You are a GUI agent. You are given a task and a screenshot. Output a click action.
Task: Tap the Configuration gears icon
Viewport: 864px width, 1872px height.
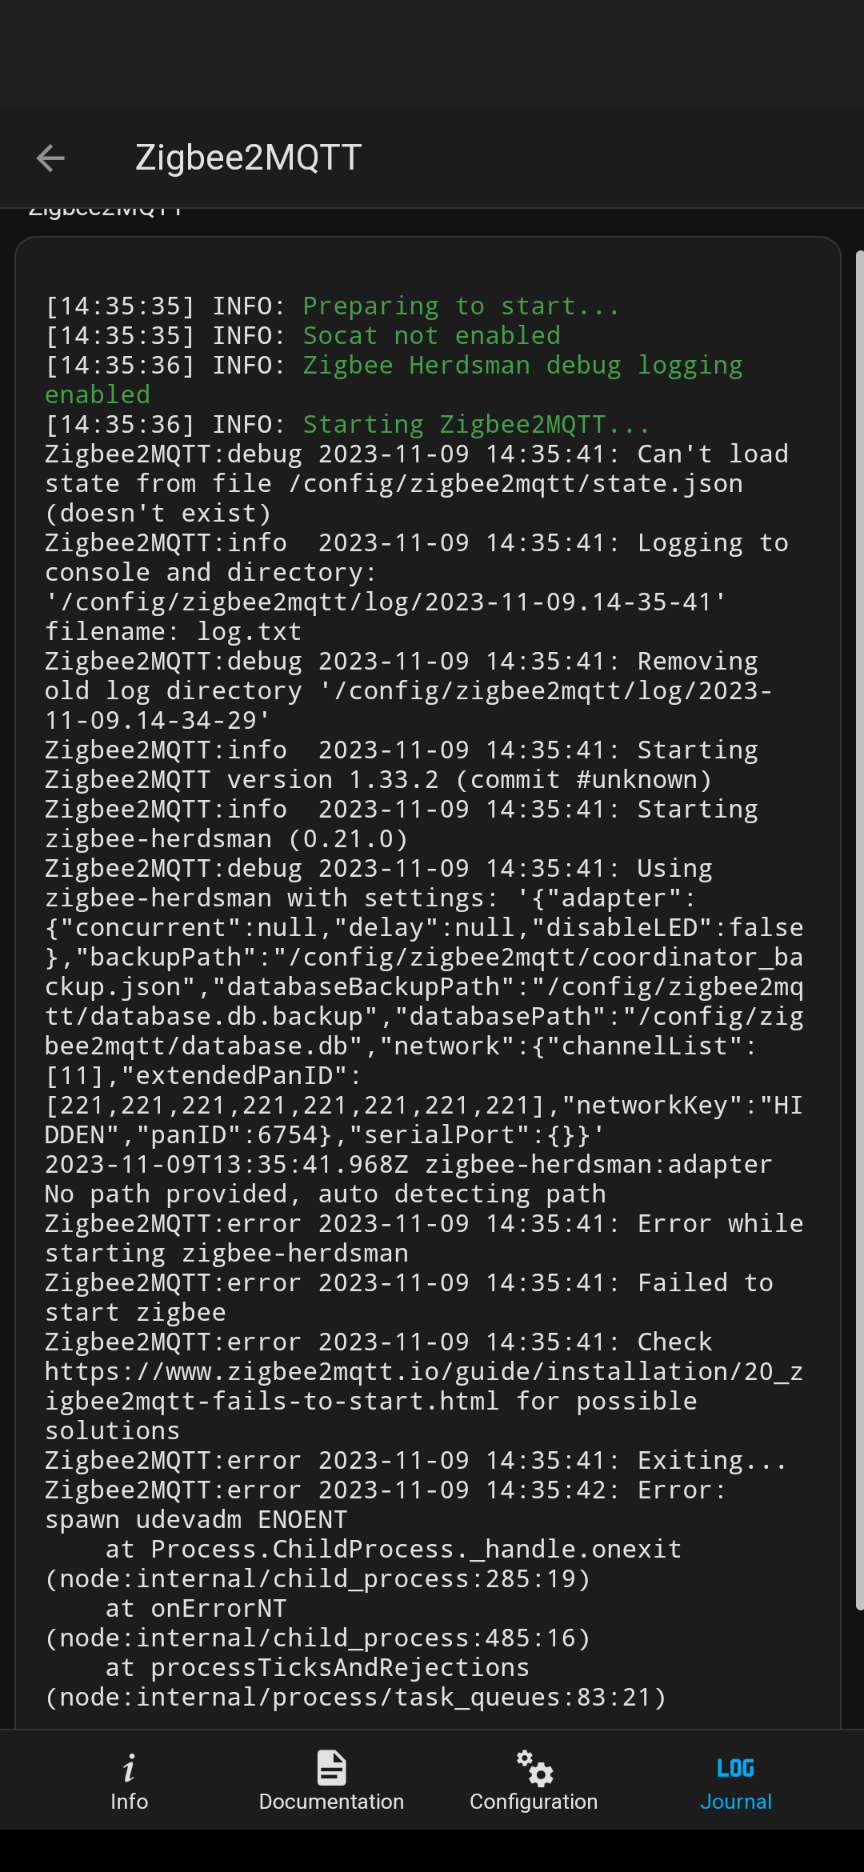534,1768
